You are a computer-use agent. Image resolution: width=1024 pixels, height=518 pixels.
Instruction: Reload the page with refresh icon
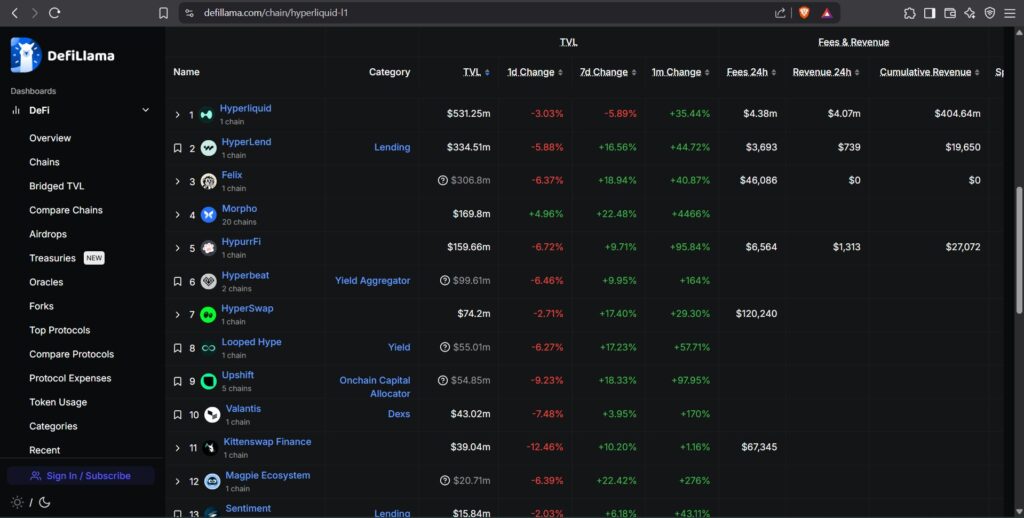[x=55, y=12]
